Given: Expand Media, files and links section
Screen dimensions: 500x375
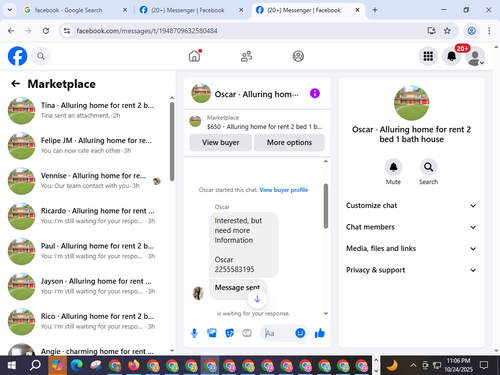Looking at the screenshot, I should (411, 249).
